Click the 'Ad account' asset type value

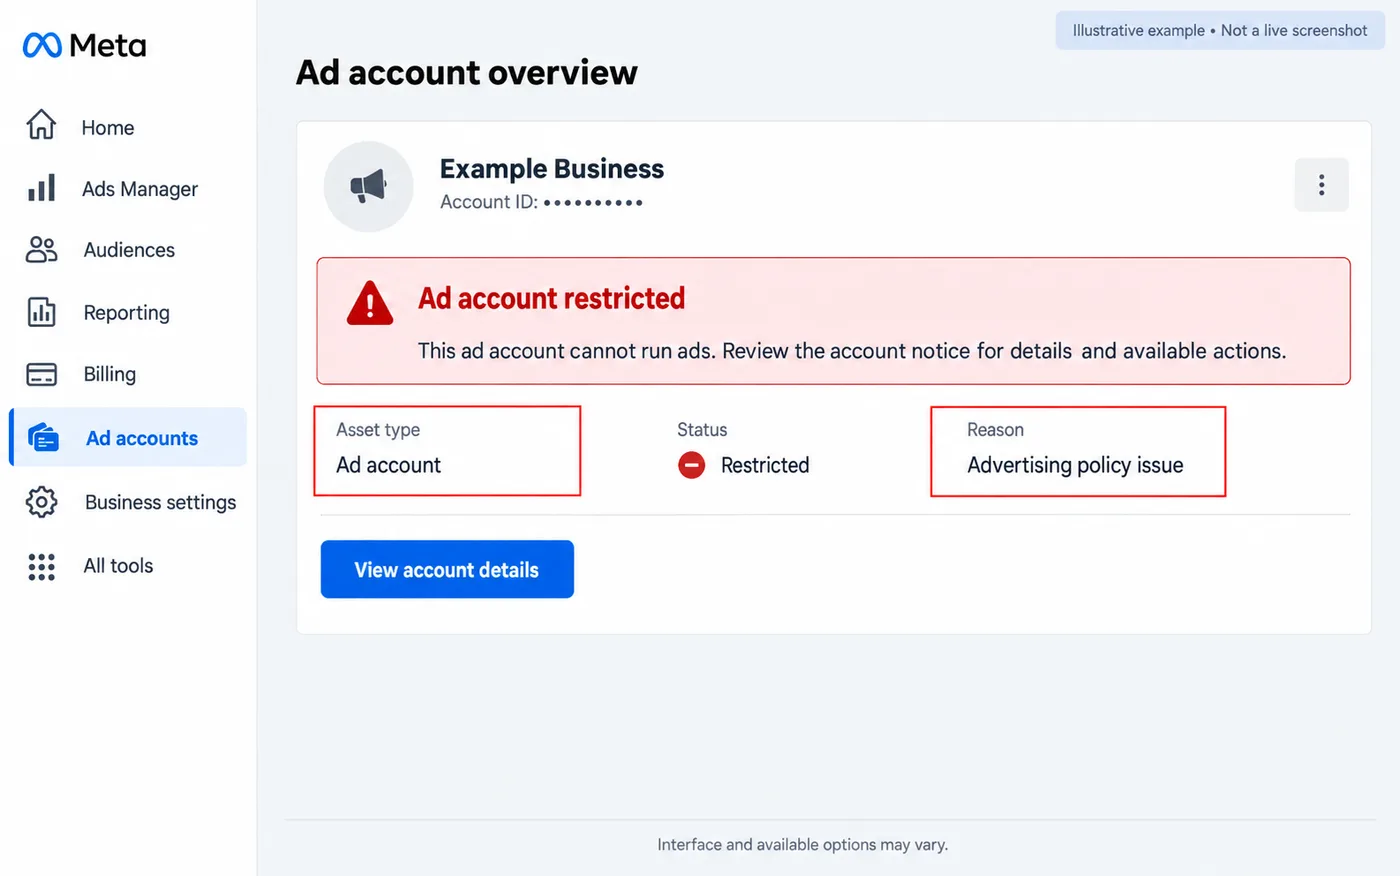pos(388,465)
